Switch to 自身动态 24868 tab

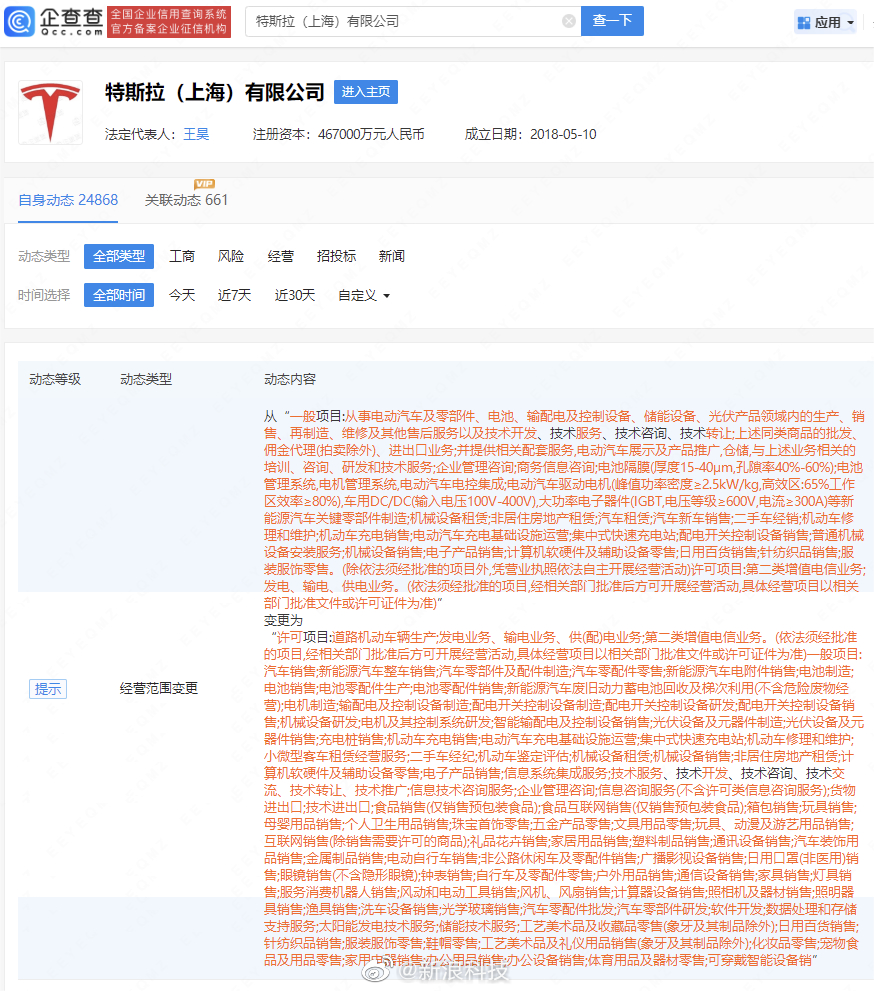[68, 200]
